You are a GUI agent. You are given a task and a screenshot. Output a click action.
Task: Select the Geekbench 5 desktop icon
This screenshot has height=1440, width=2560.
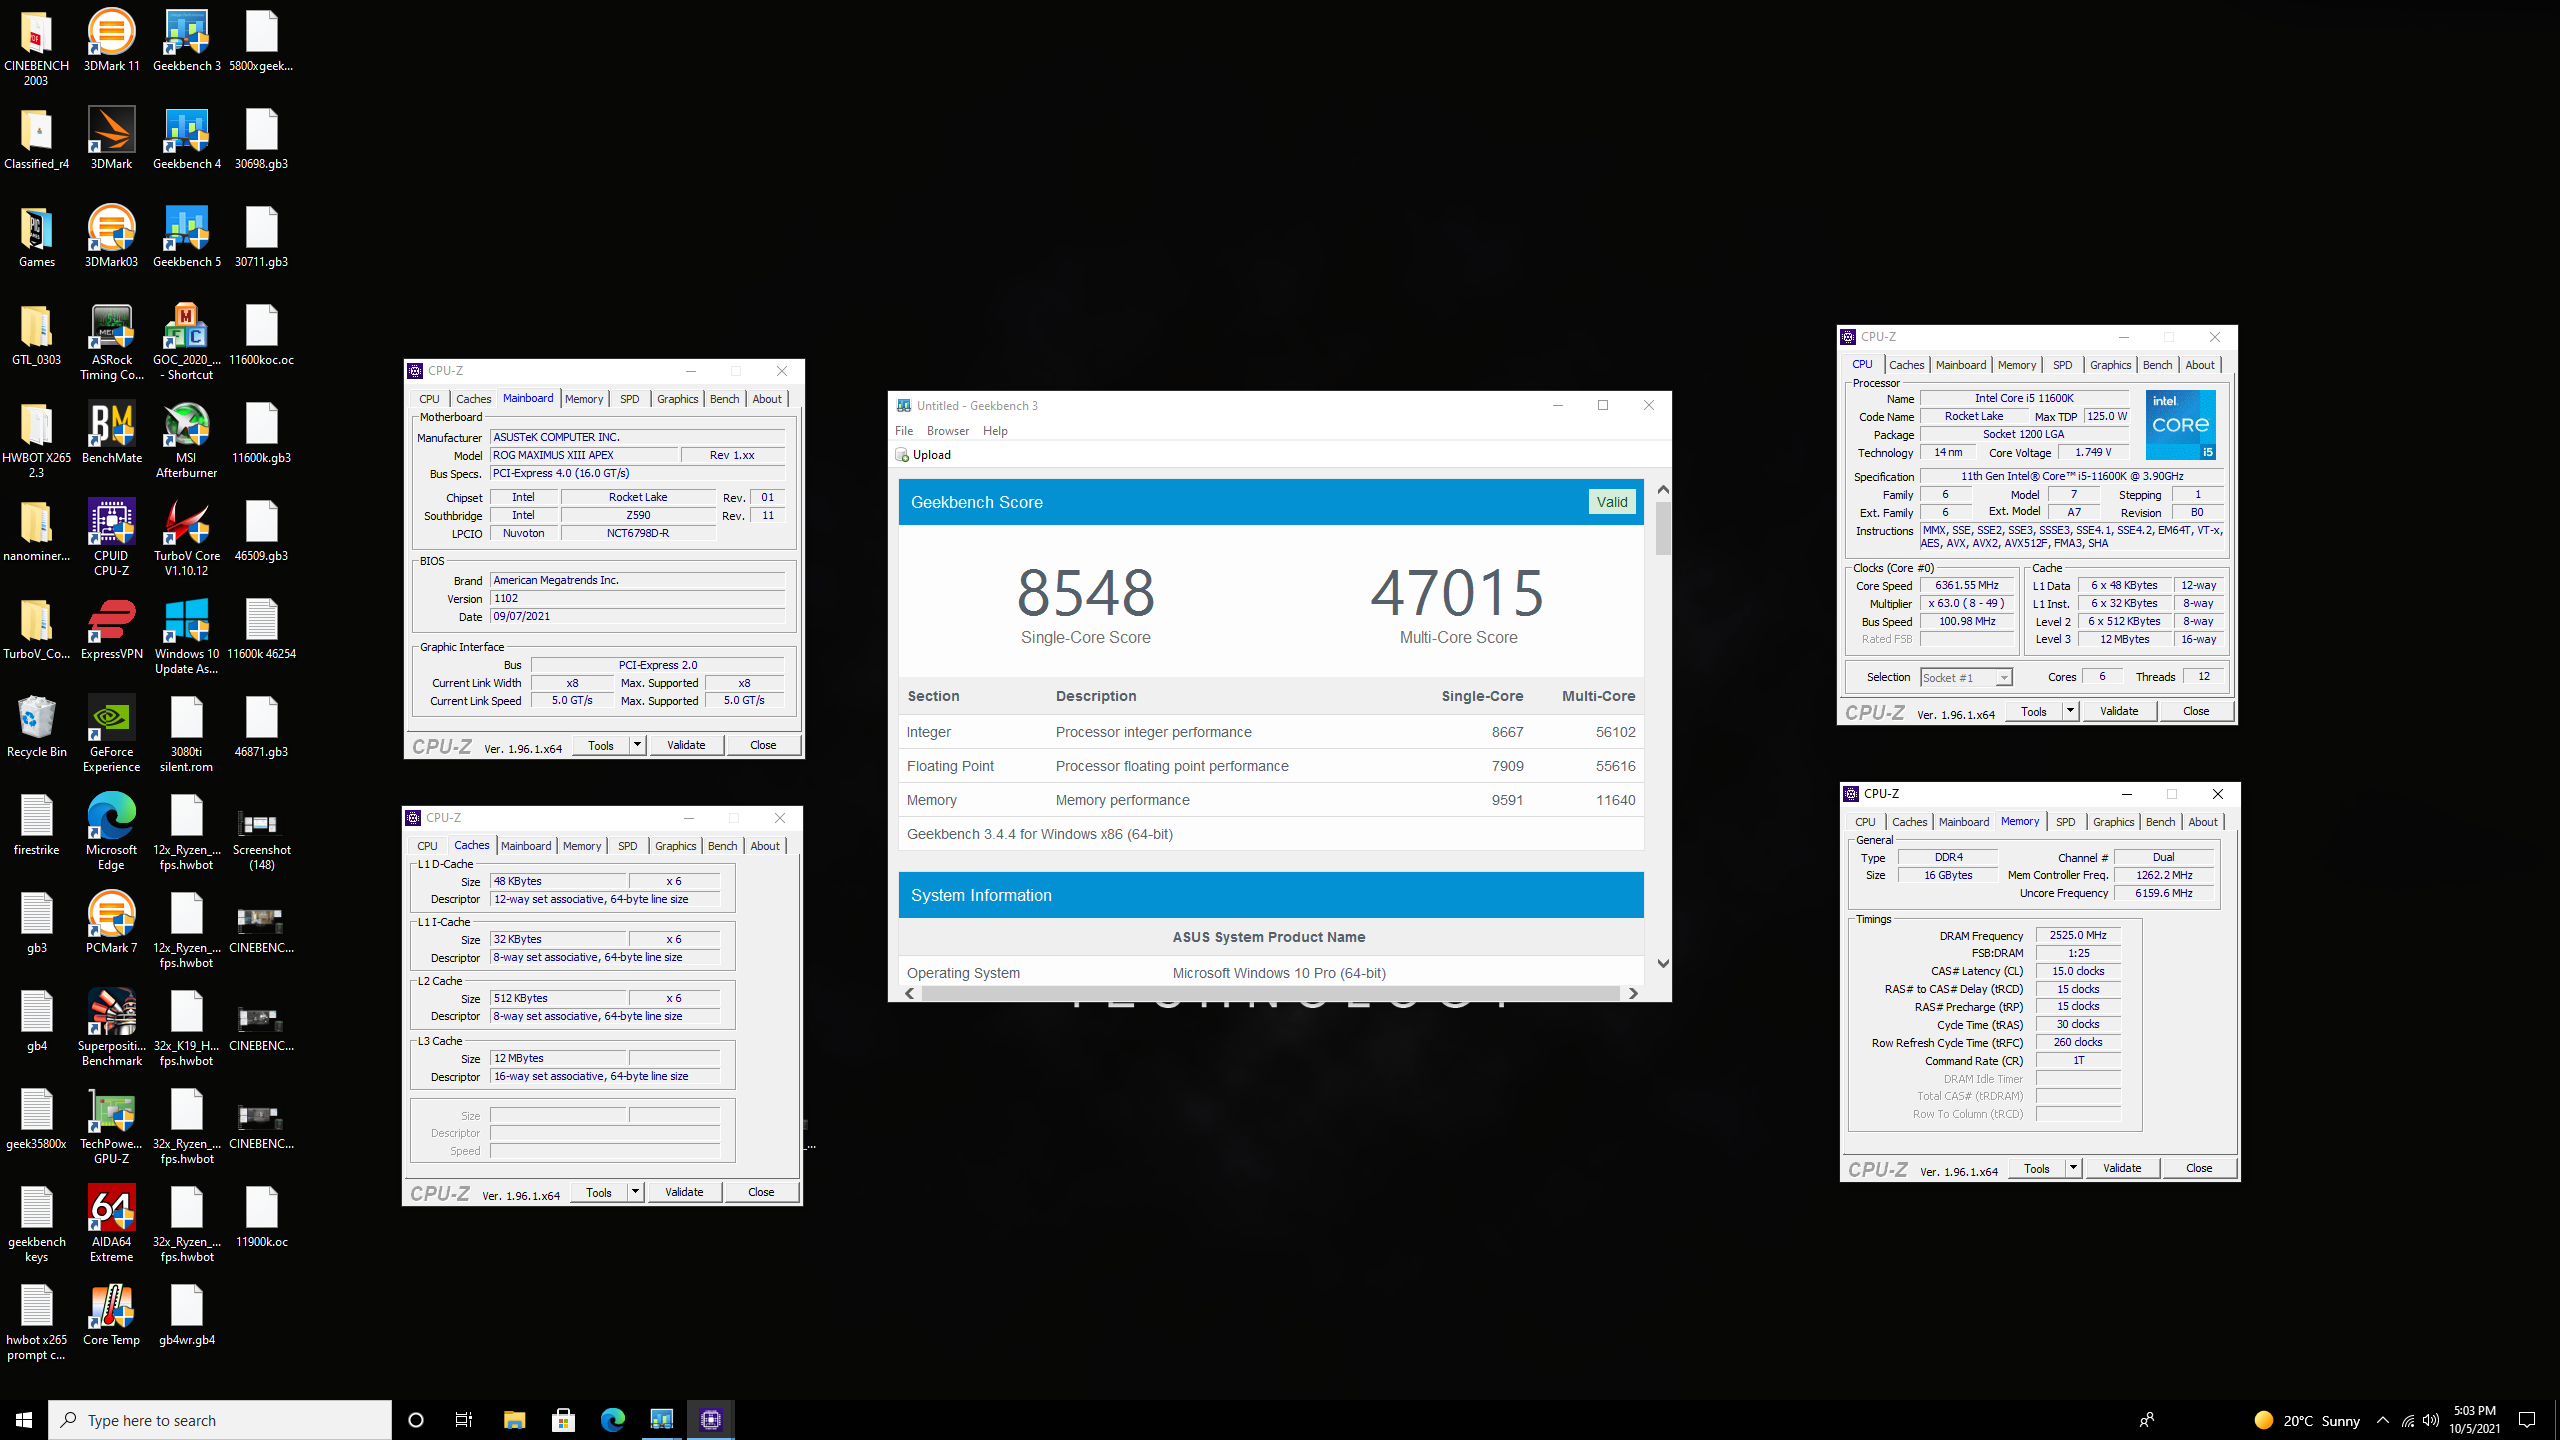[186, 237]
